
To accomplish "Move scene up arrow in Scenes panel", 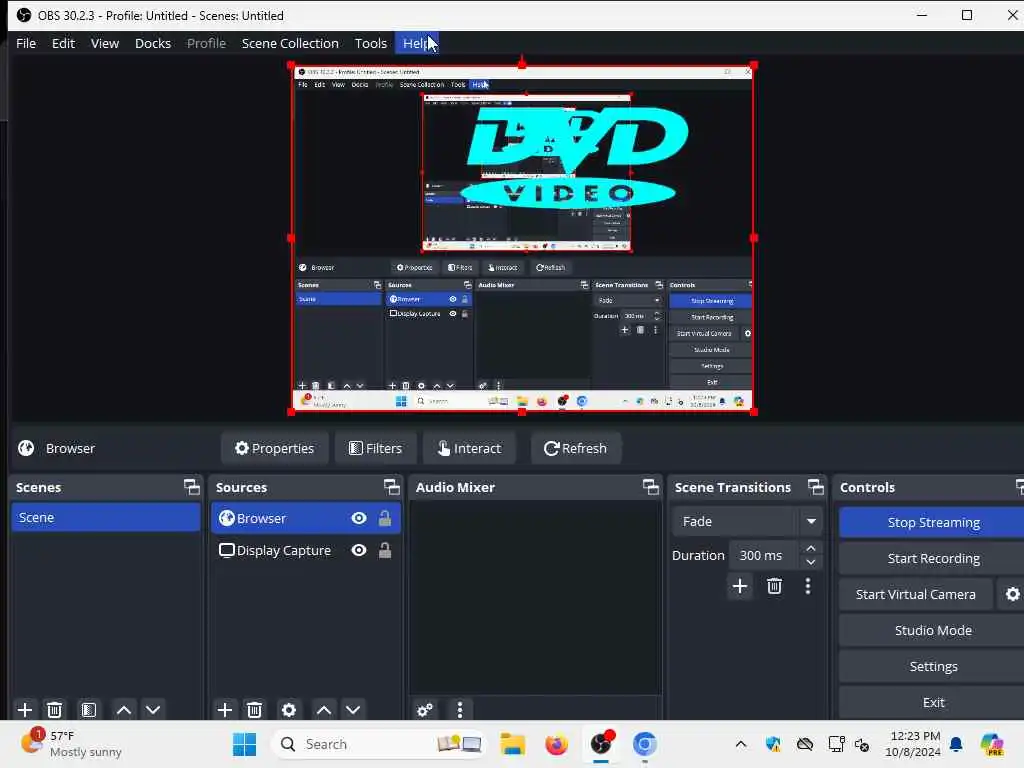I will click(x=123, y=710).
